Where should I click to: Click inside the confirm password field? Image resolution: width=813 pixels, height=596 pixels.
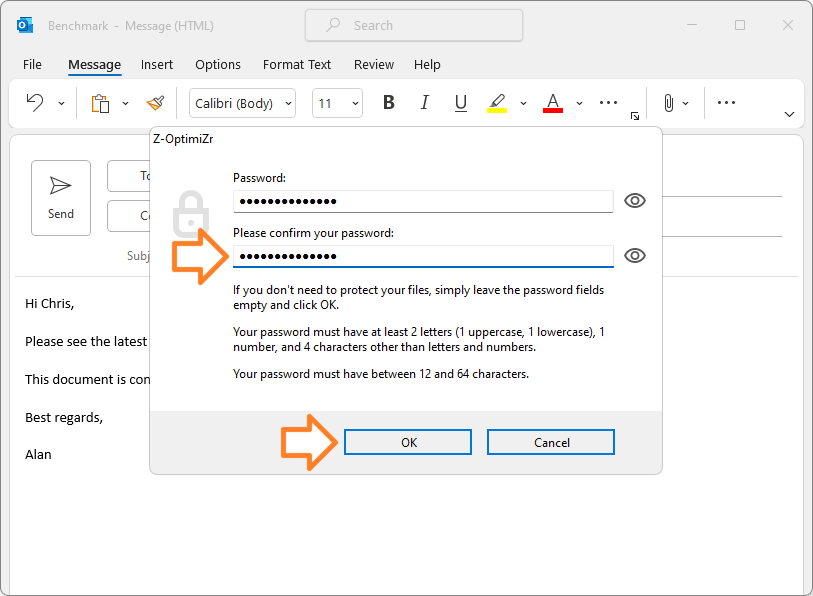(420, 256)
